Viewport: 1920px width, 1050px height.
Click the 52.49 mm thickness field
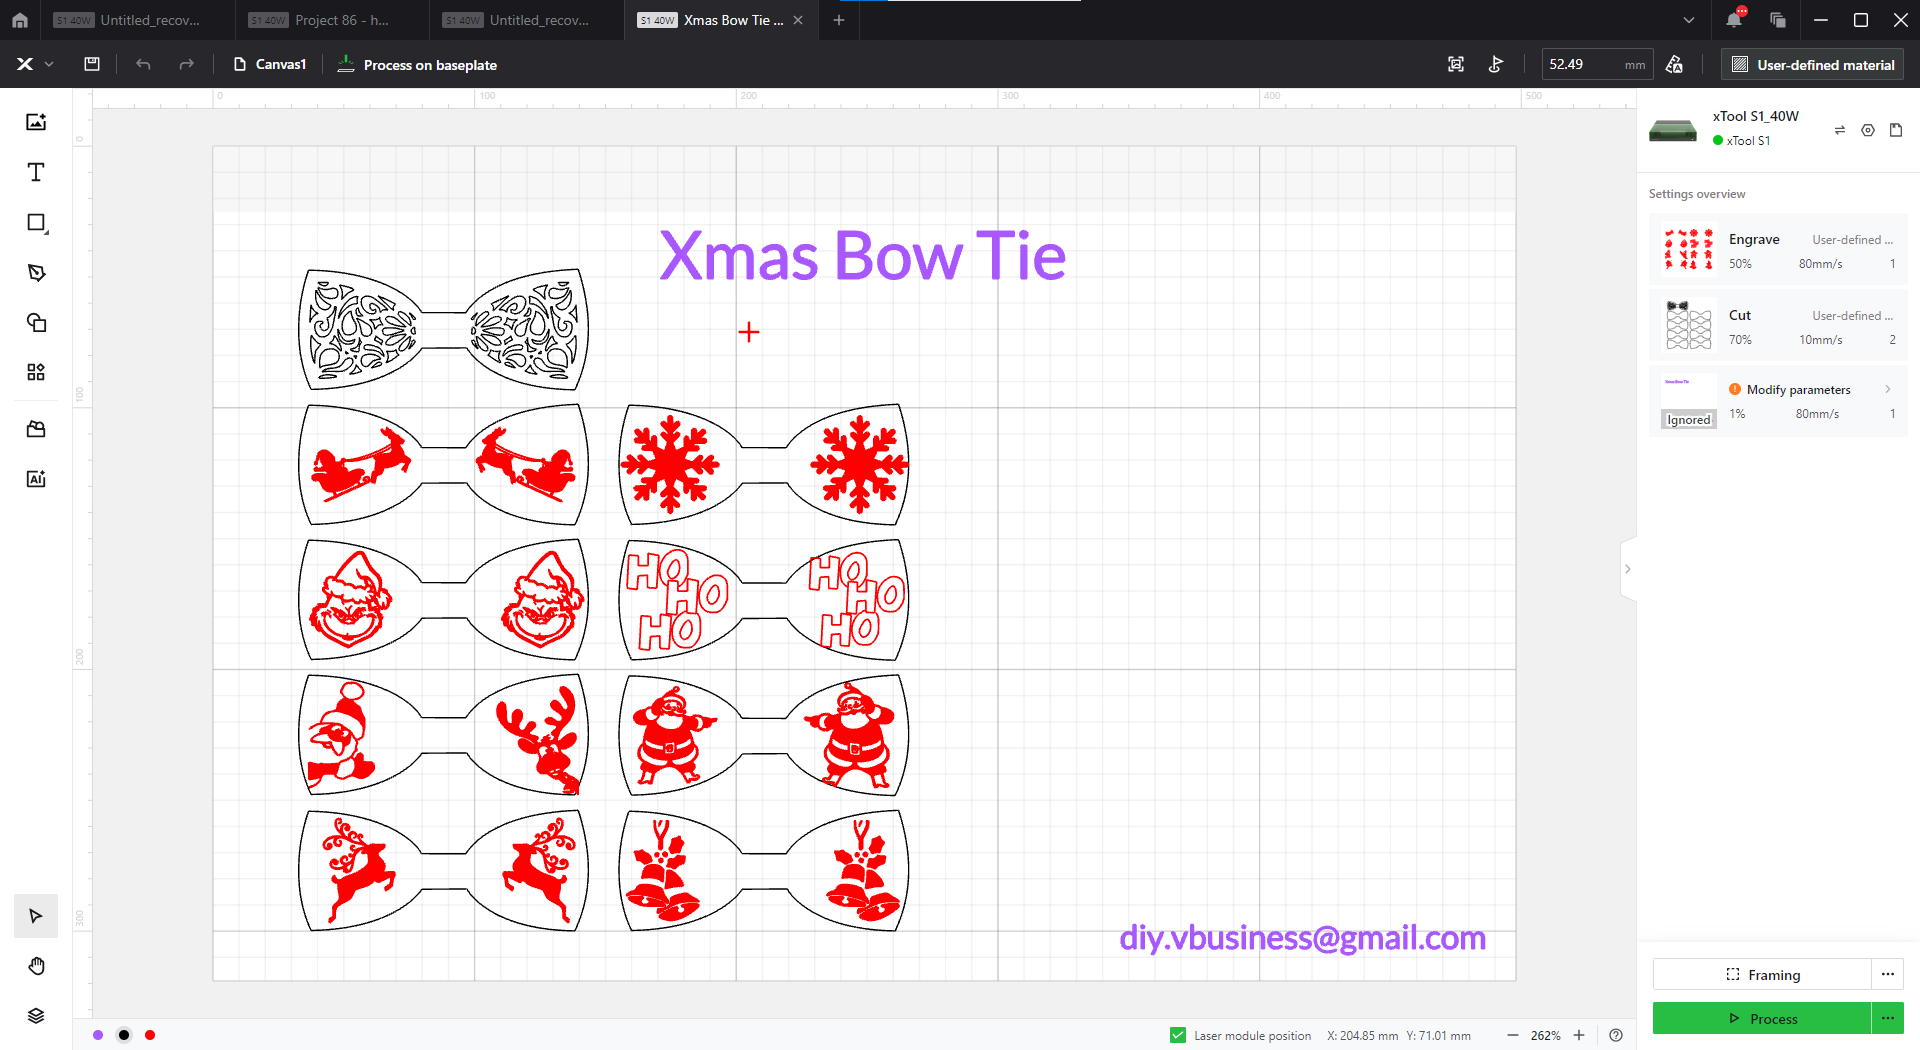pyautogui.click(x=1596, y=64)
